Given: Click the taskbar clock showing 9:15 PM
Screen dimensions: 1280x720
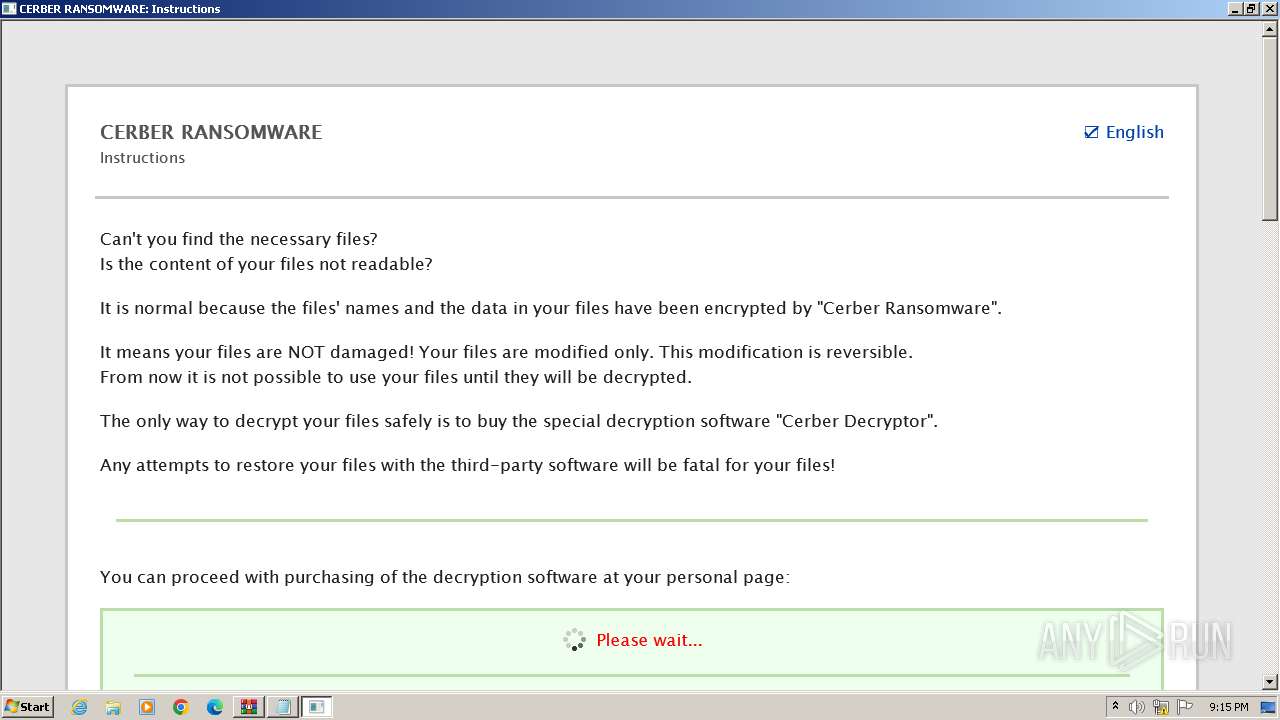Looking at the screenshot, I should coord(1228,707).
